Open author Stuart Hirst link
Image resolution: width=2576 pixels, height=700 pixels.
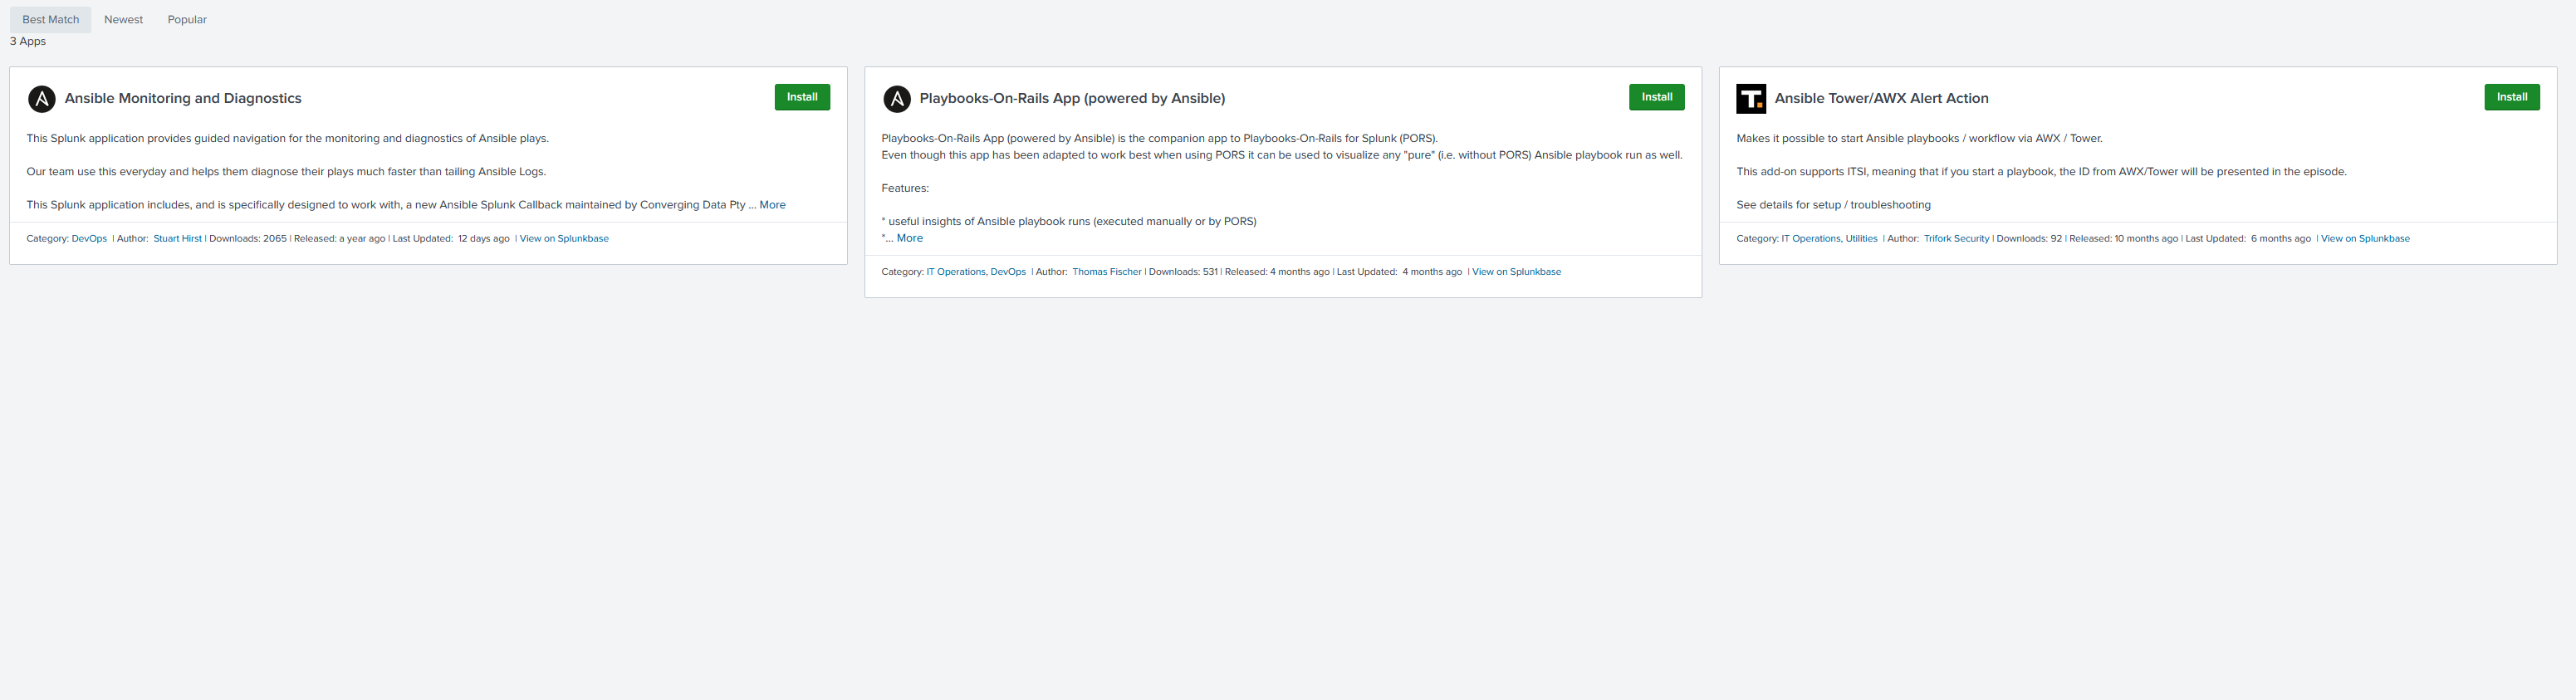tap(177, 239)
